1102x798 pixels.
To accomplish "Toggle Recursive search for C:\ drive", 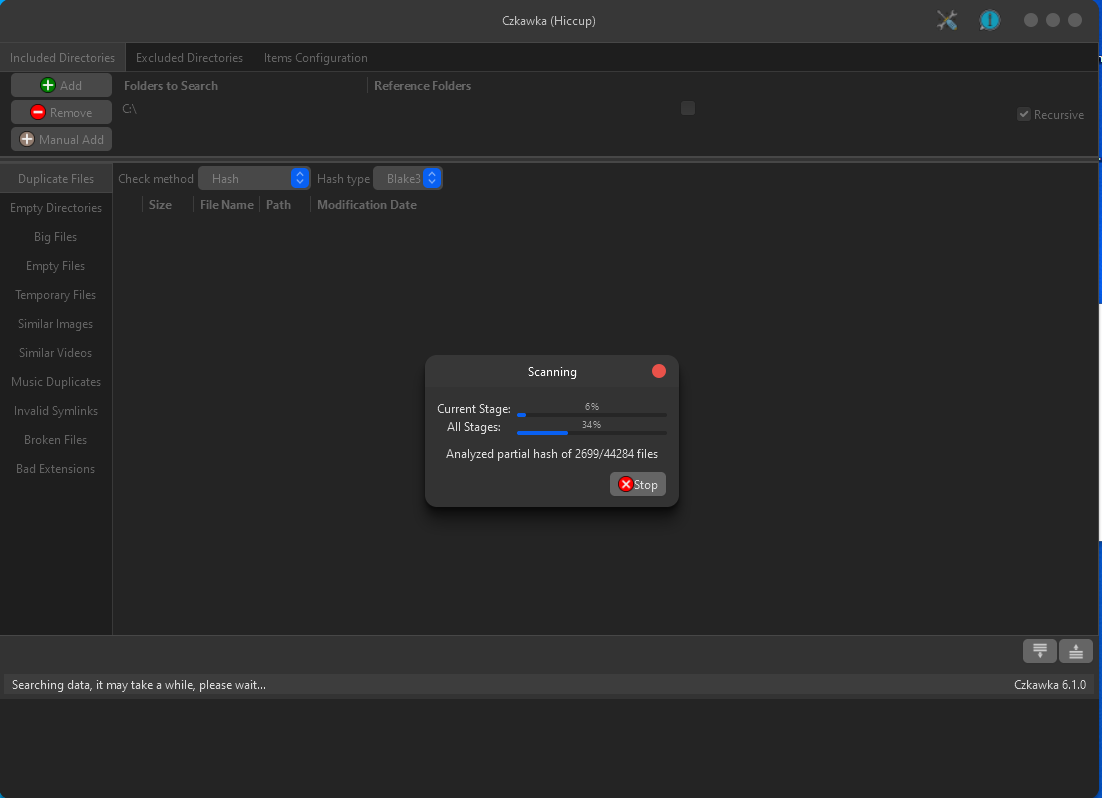I will (1023, 114).
